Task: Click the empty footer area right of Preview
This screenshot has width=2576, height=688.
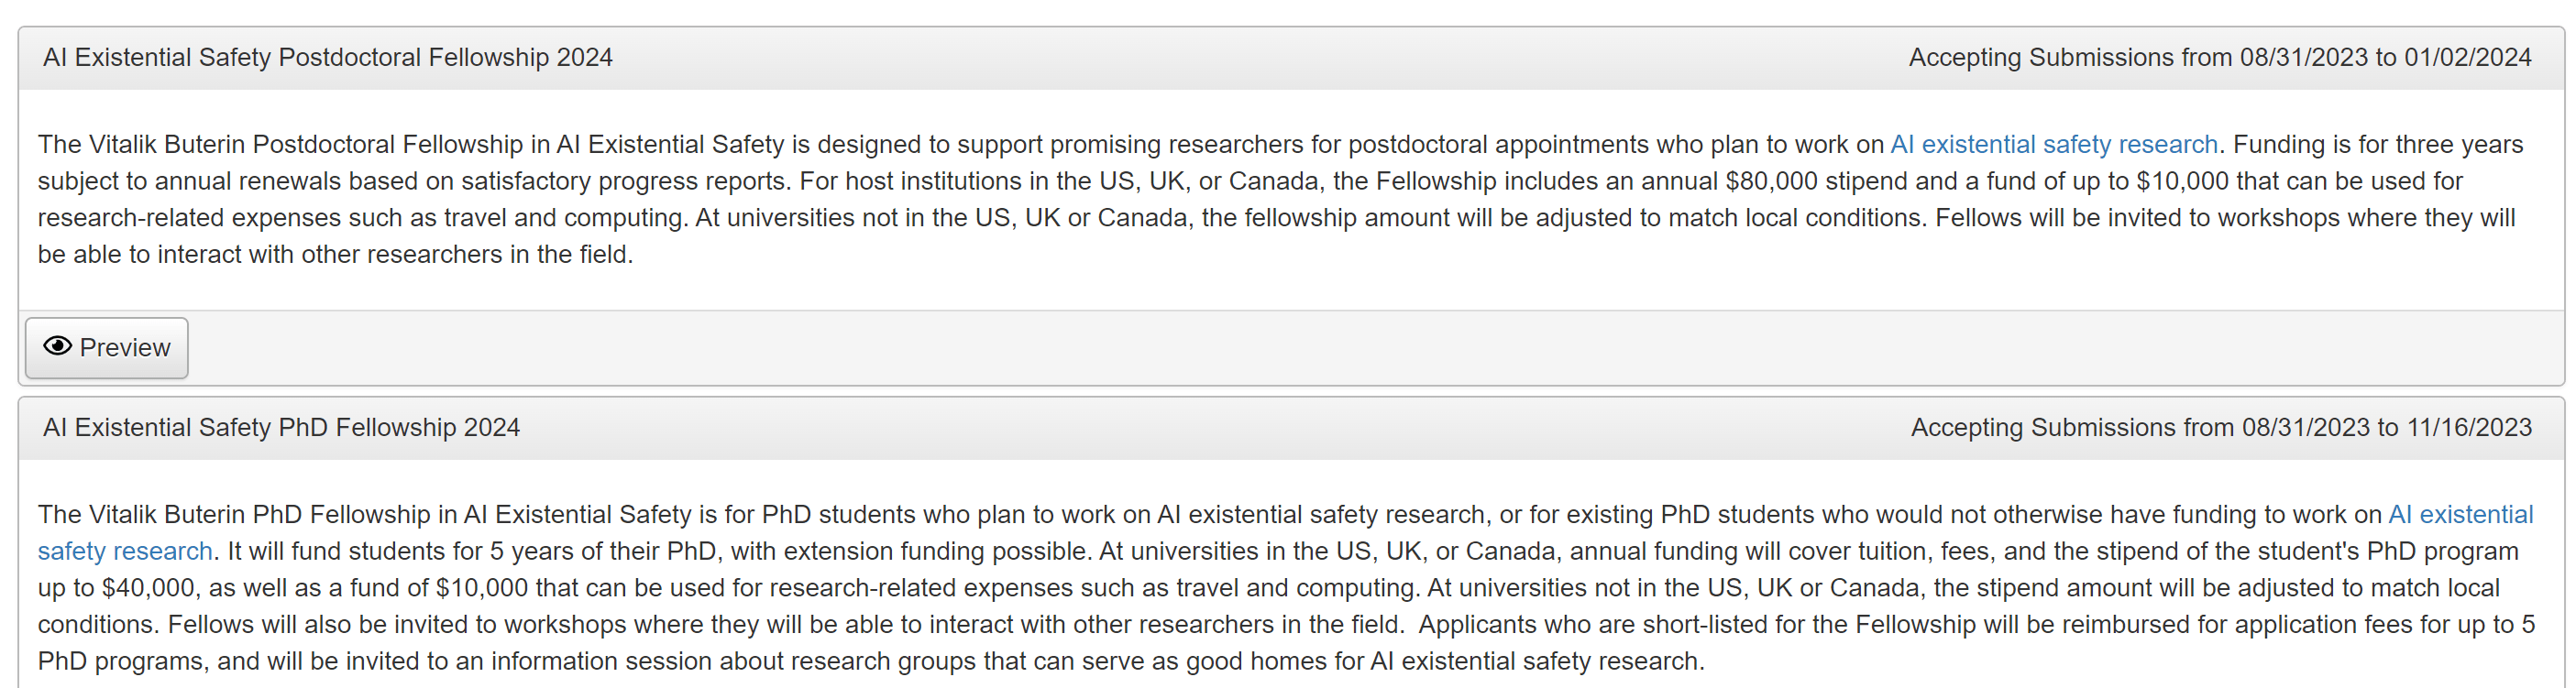Action: [1300, 348]
